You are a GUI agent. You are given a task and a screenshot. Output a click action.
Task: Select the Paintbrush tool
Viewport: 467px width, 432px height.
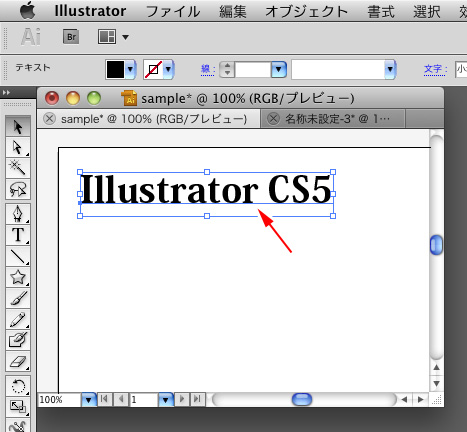click(18, 298)
